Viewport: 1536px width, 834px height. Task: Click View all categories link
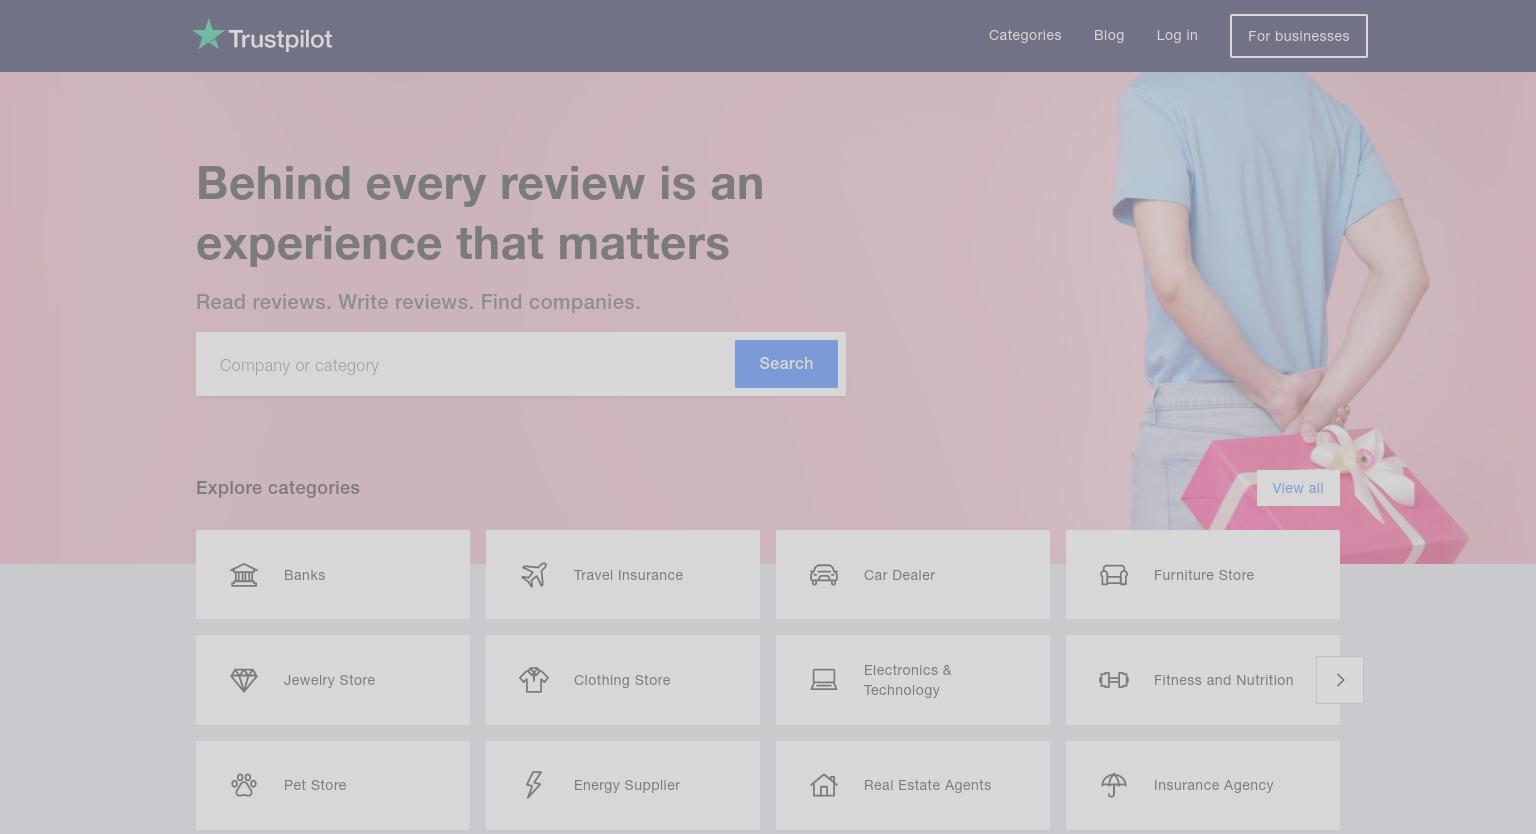pos(1298,488)
